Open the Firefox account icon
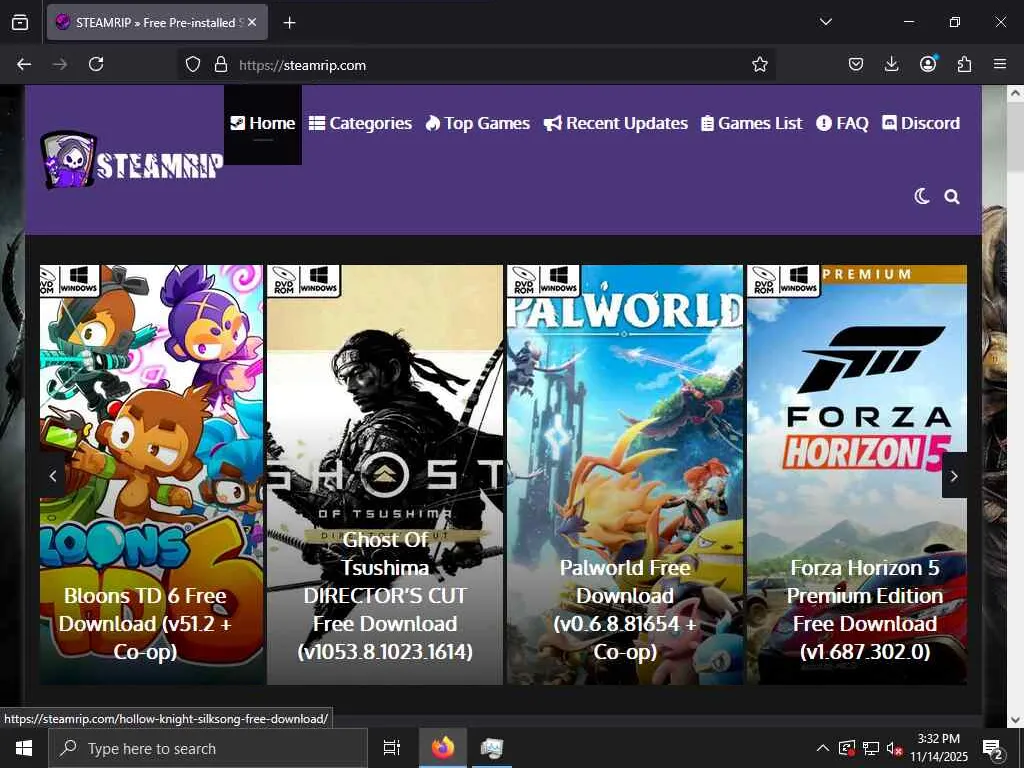 (928, 64)
